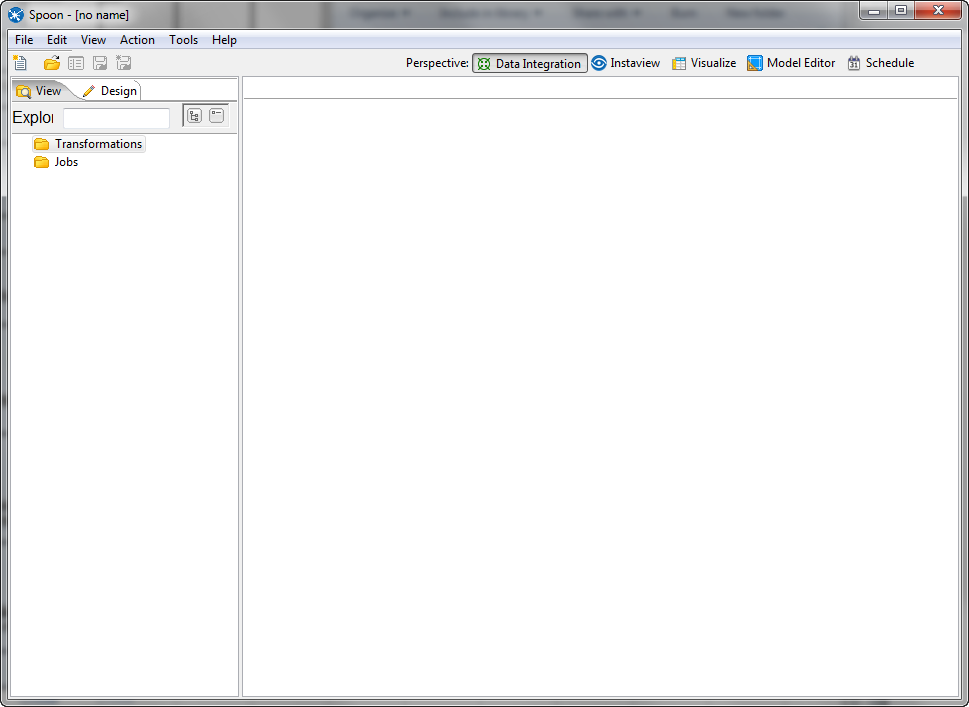Image resolution: width=969 pixels, height=707 pixels.
Task: Click the Transformations folder icon
Action: tap(41, 144)
